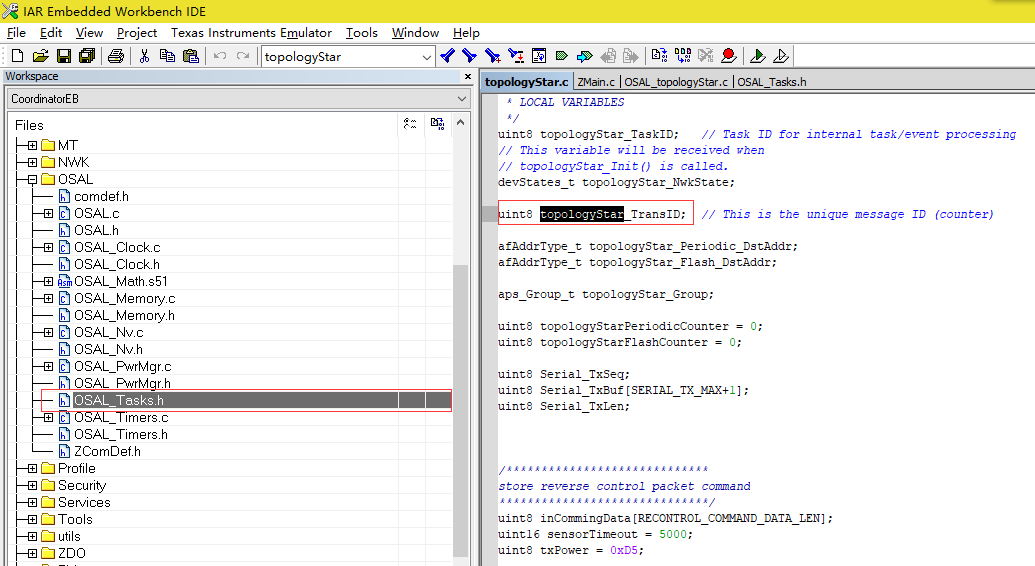Close the Workspace panel with its X

pos(467,77)
